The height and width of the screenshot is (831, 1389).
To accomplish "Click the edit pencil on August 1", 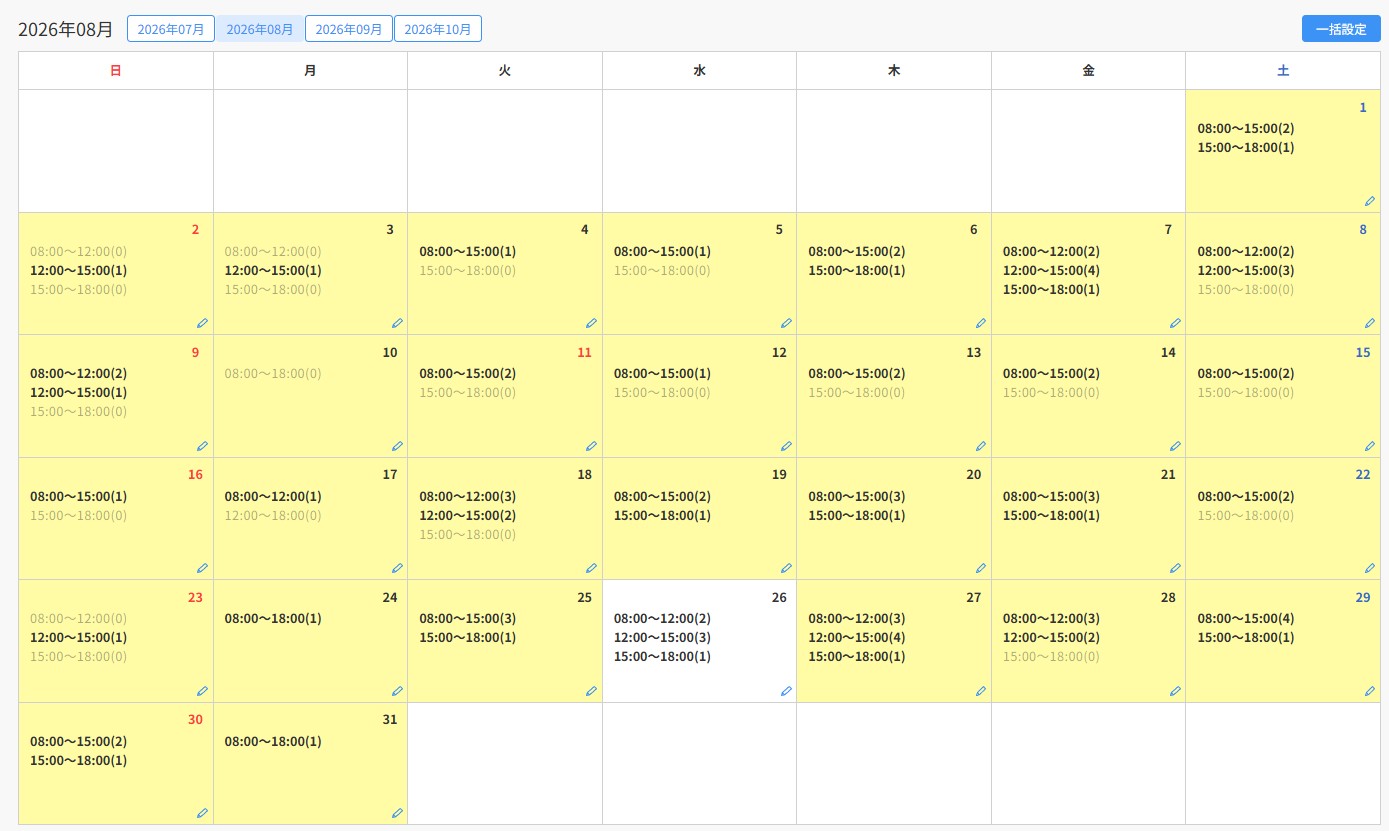I will point(1370,201).
